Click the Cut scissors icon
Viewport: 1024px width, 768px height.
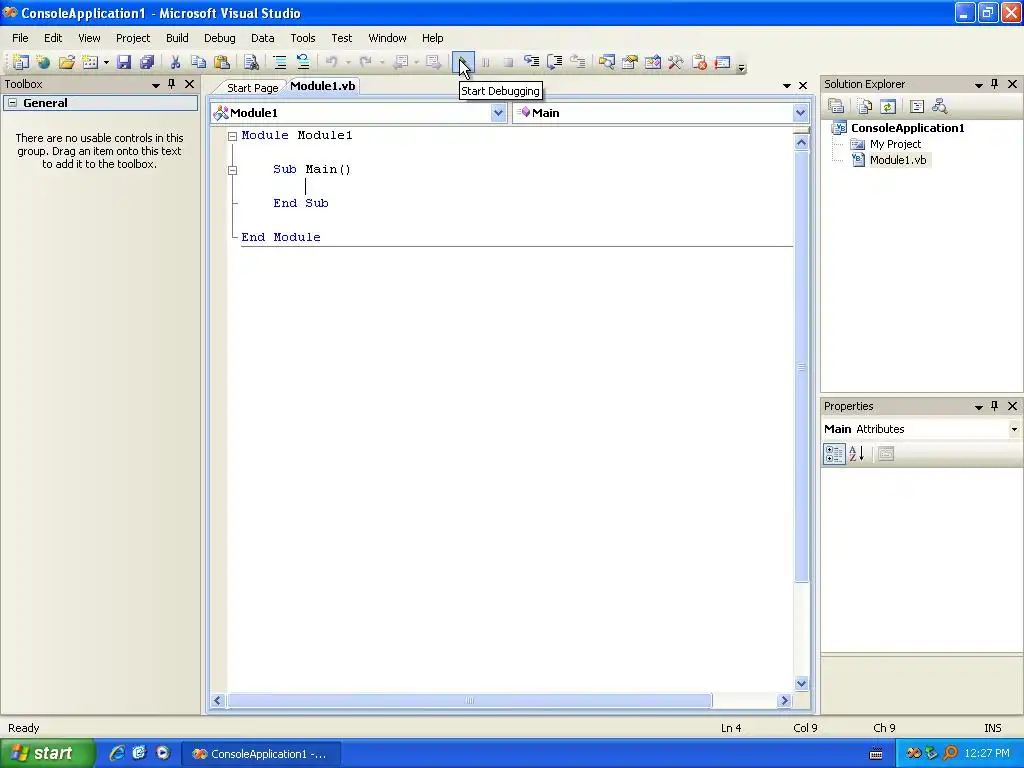click(175, 62)
